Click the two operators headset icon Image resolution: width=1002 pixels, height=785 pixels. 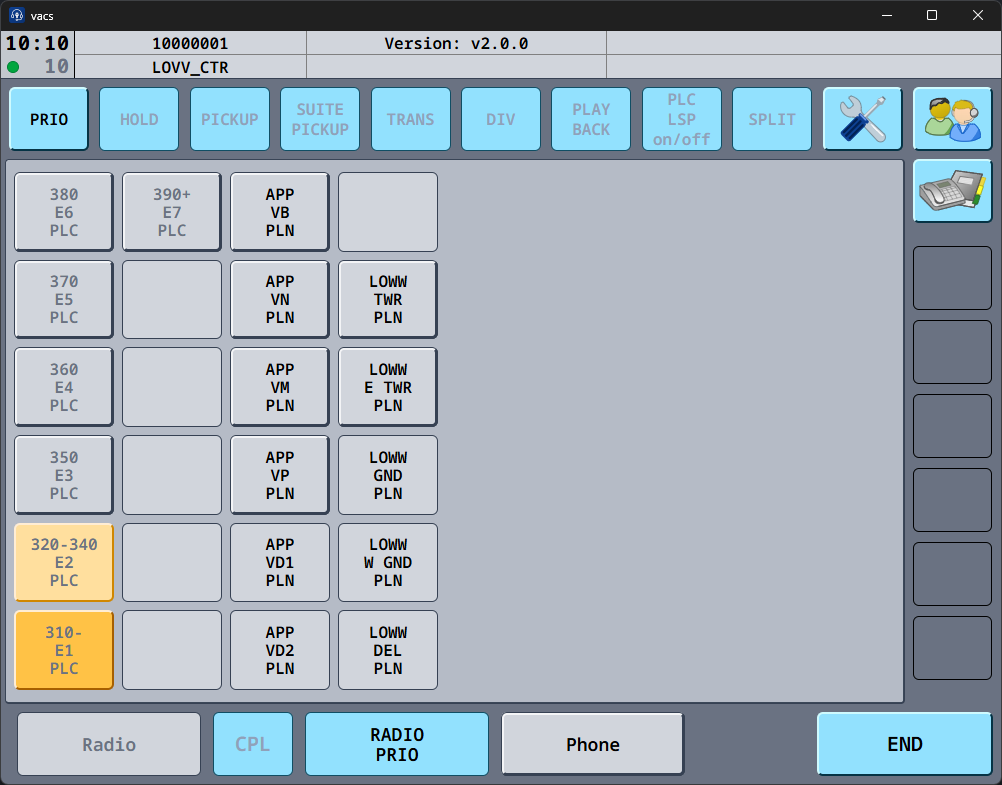pyautogui.click(x=952, y=120)
